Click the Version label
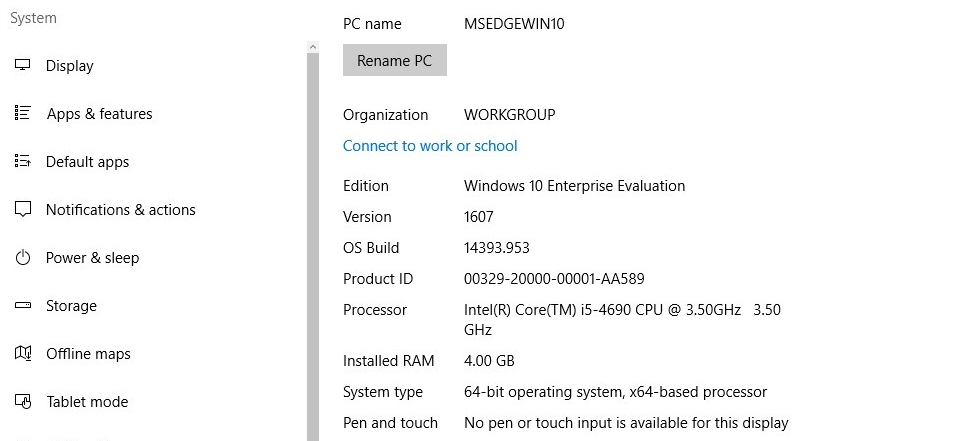 (x=367, y=217)
